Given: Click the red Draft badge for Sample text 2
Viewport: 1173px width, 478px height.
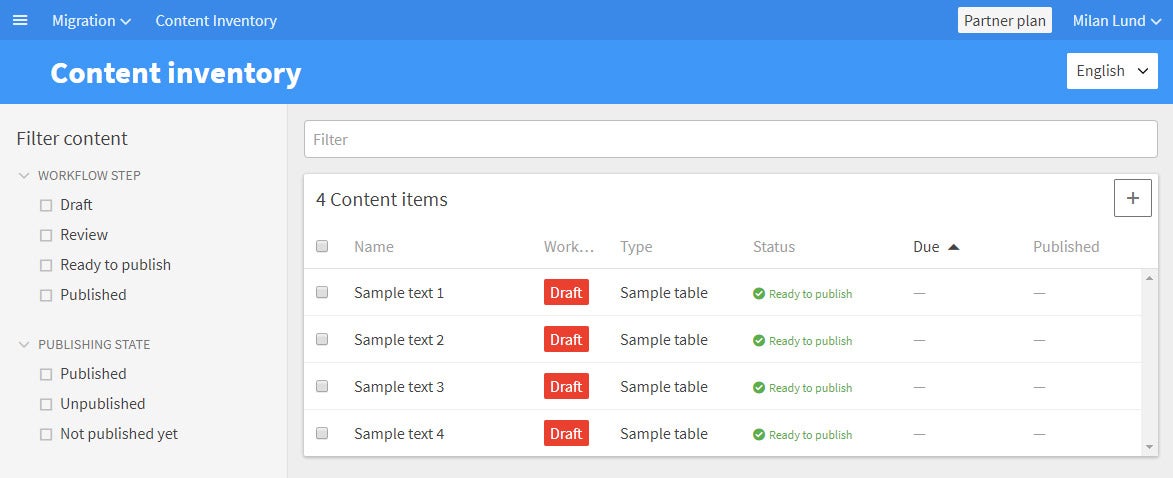Looking at the screenshot, I should pos(566,340).
